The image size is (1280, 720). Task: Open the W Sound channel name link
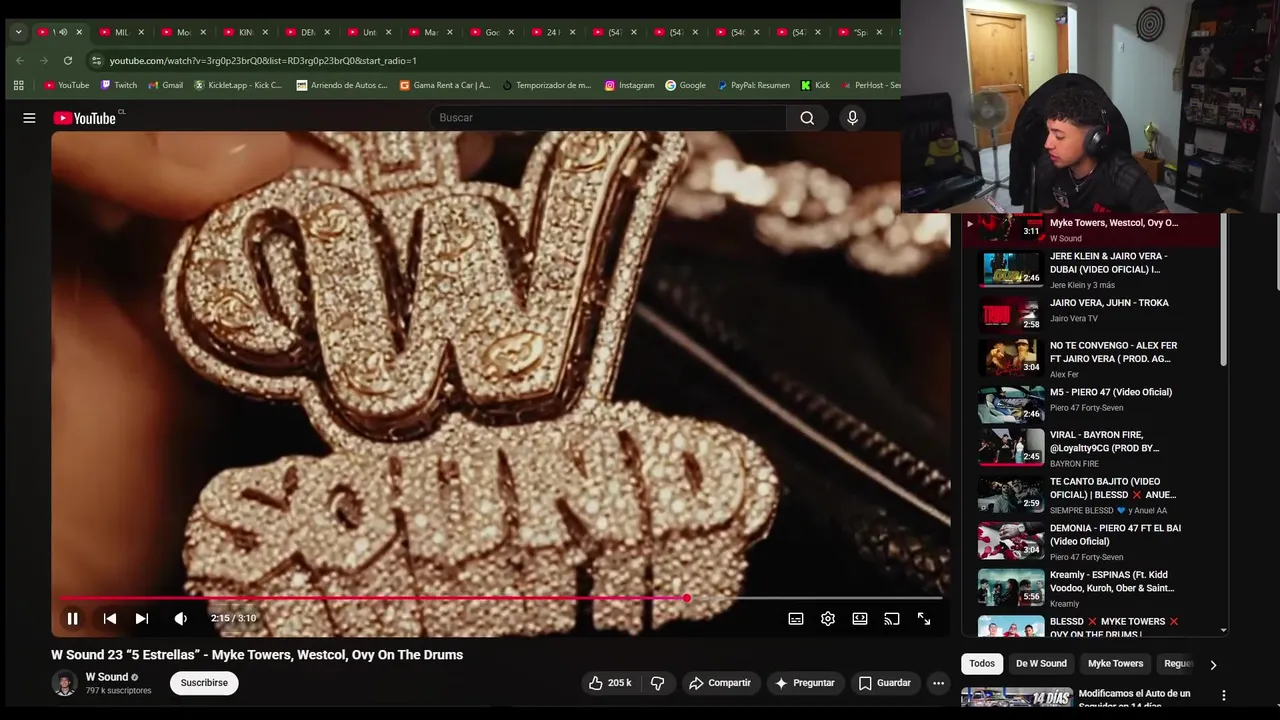pos(107,677)
